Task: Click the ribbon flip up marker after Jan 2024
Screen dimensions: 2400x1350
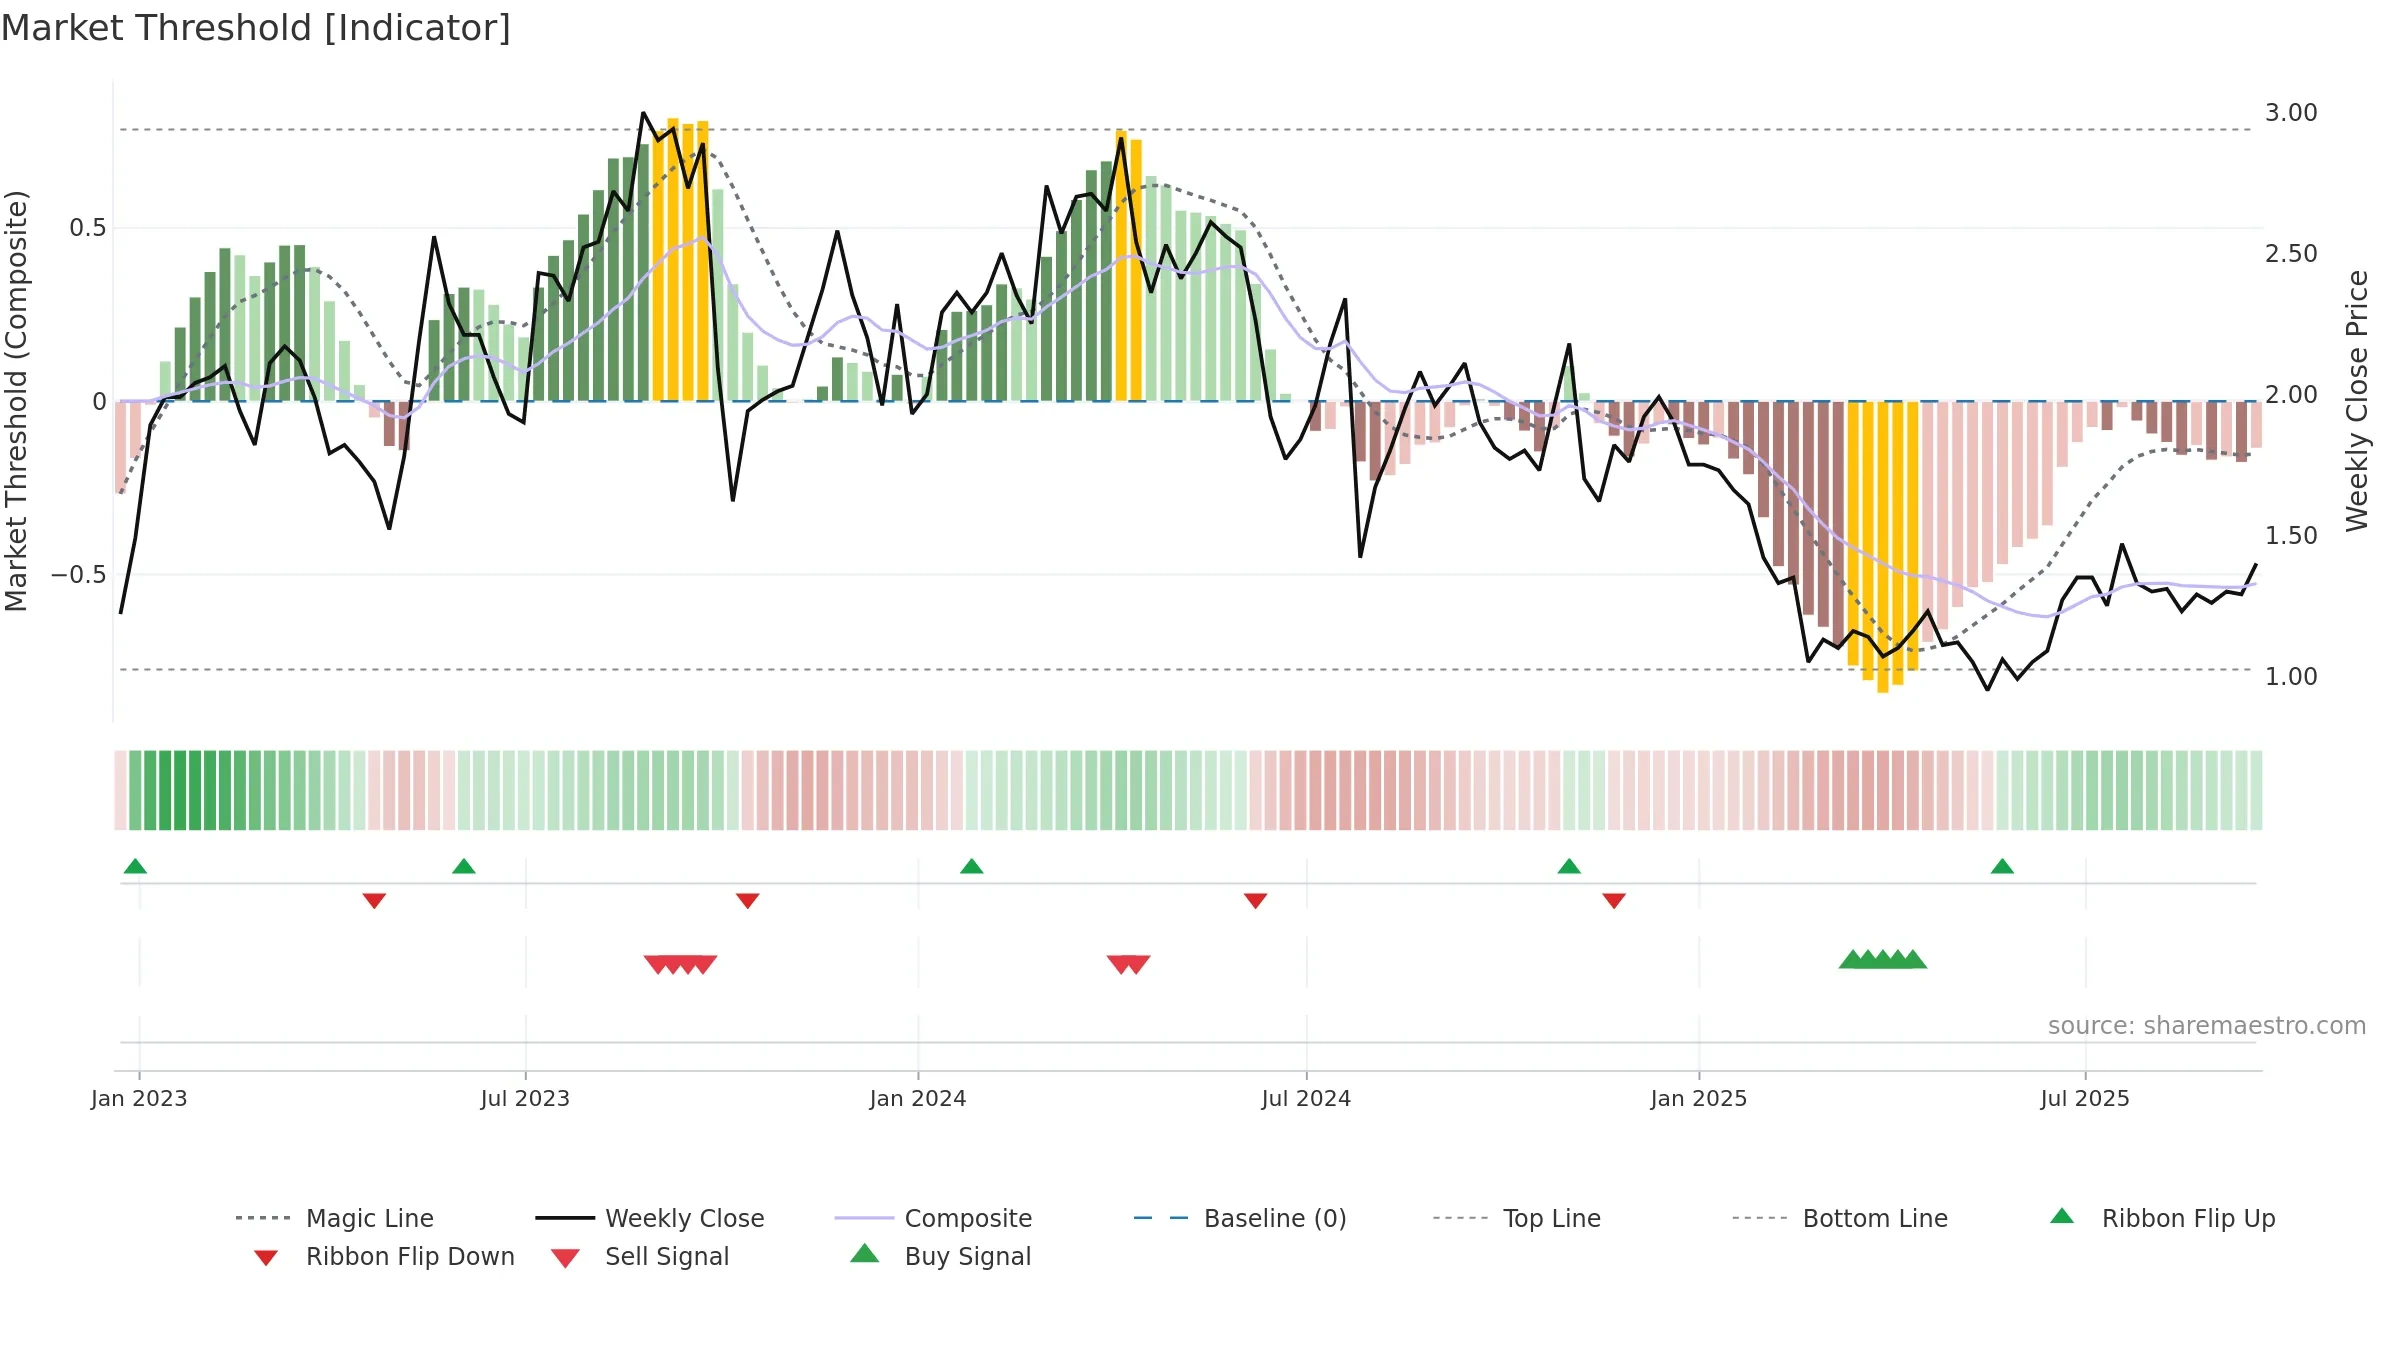Action: click(x=972, y=866)
